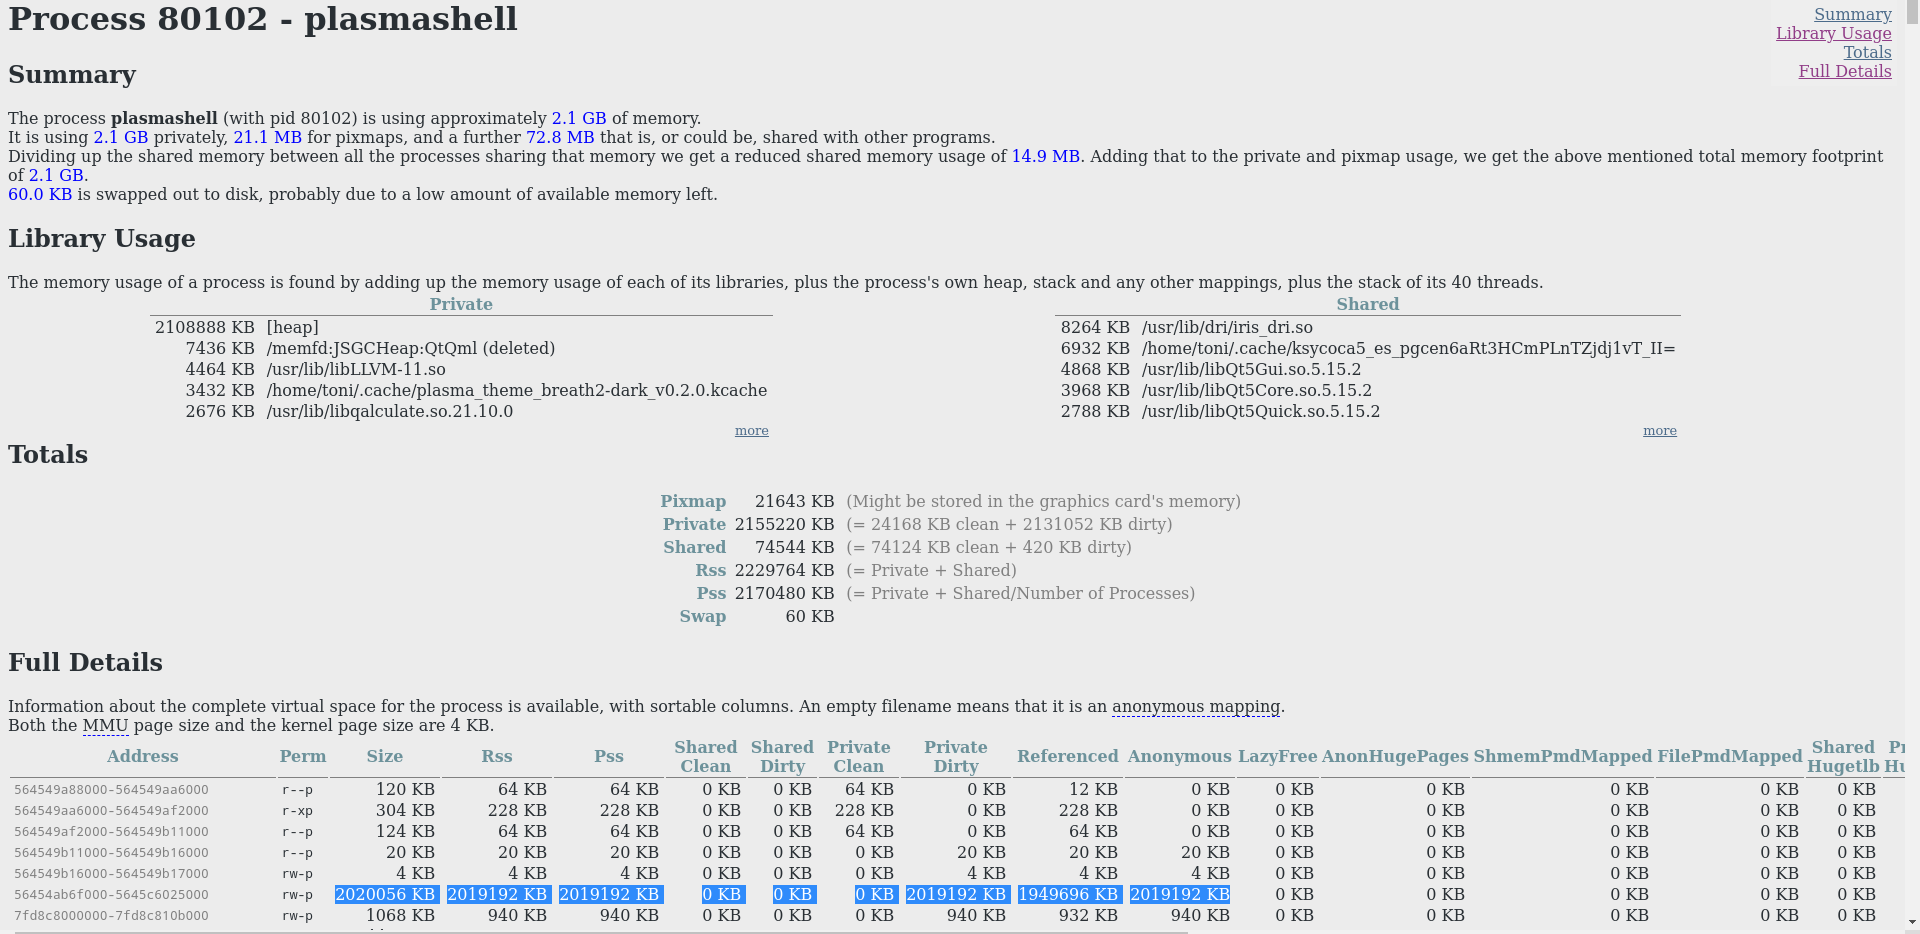Click address 564549b16000-564549b17000
Image resolution: width=1920 pixels, height=934 pixels.
(111, 874)
